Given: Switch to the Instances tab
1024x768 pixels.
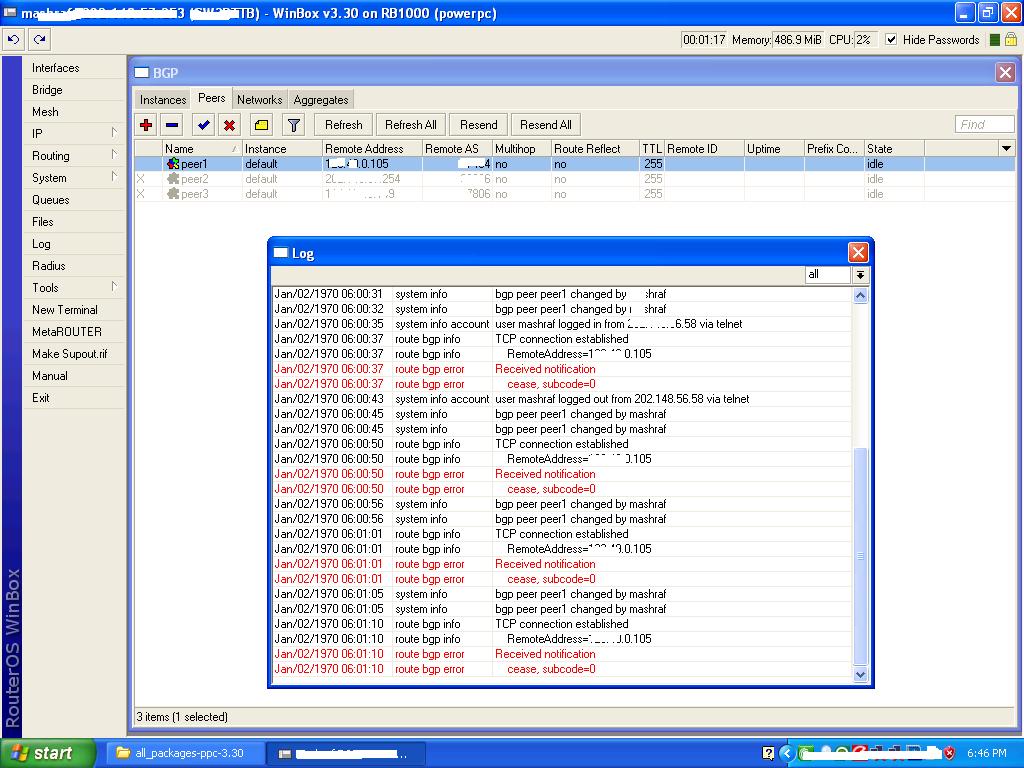Looking at the screenshot, I should pos(163,99).
